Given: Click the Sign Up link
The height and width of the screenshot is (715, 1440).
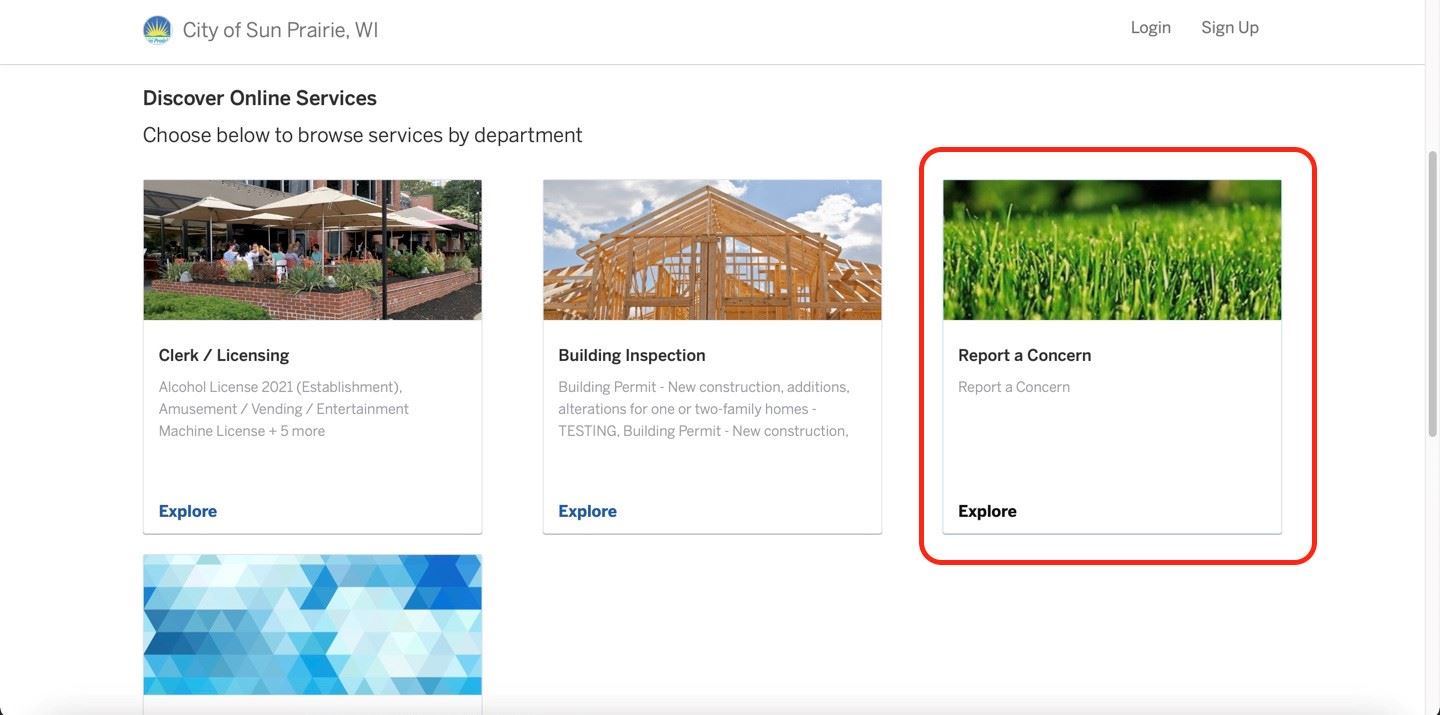Looking at the screenshot, I should coord(1230,28).
